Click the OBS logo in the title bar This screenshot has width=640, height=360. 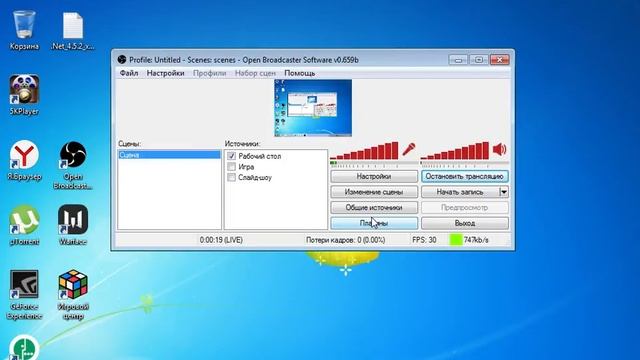coord(122,60)
